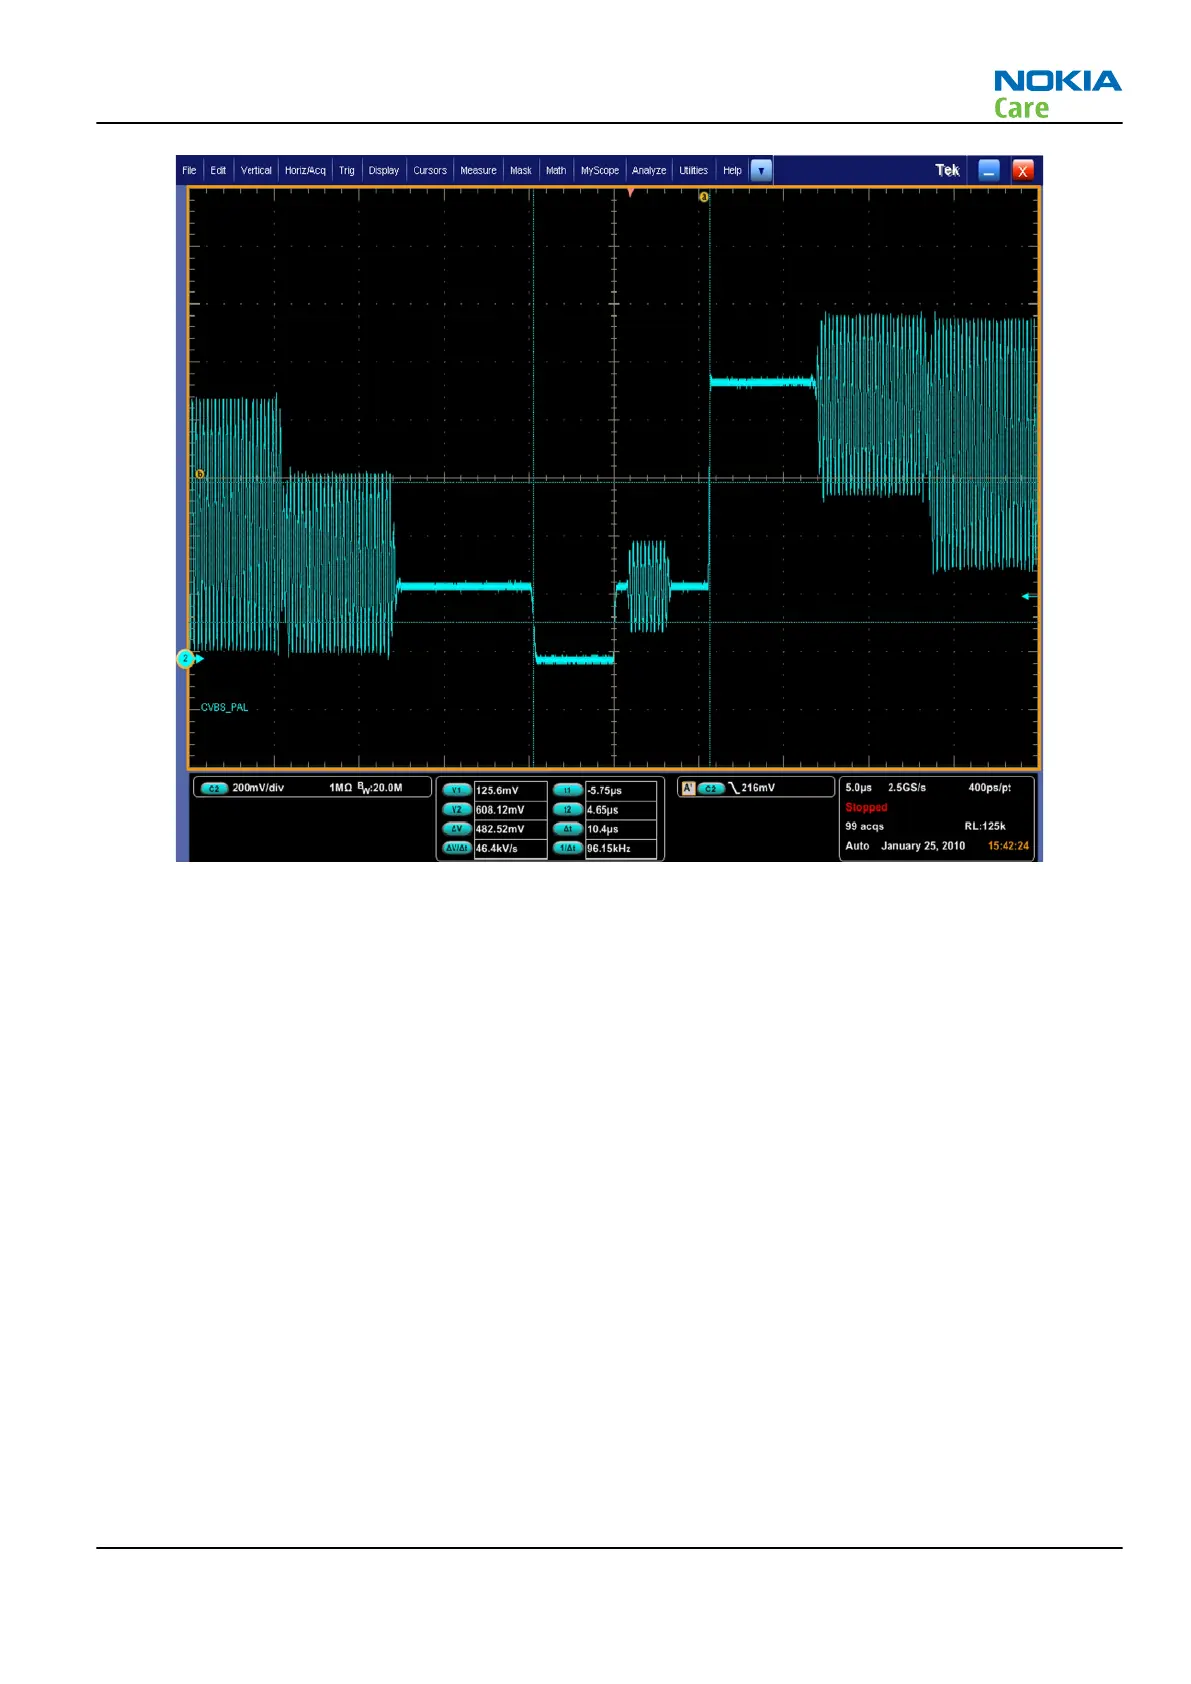
Task: Open the Trig menu
Action: 346,170
